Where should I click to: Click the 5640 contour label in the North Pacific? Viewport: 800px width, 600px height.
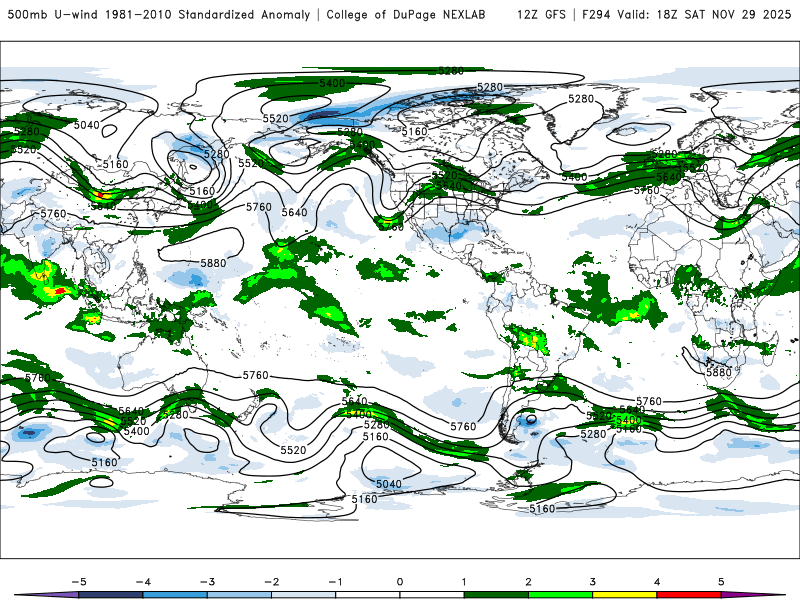click(294, 212)
